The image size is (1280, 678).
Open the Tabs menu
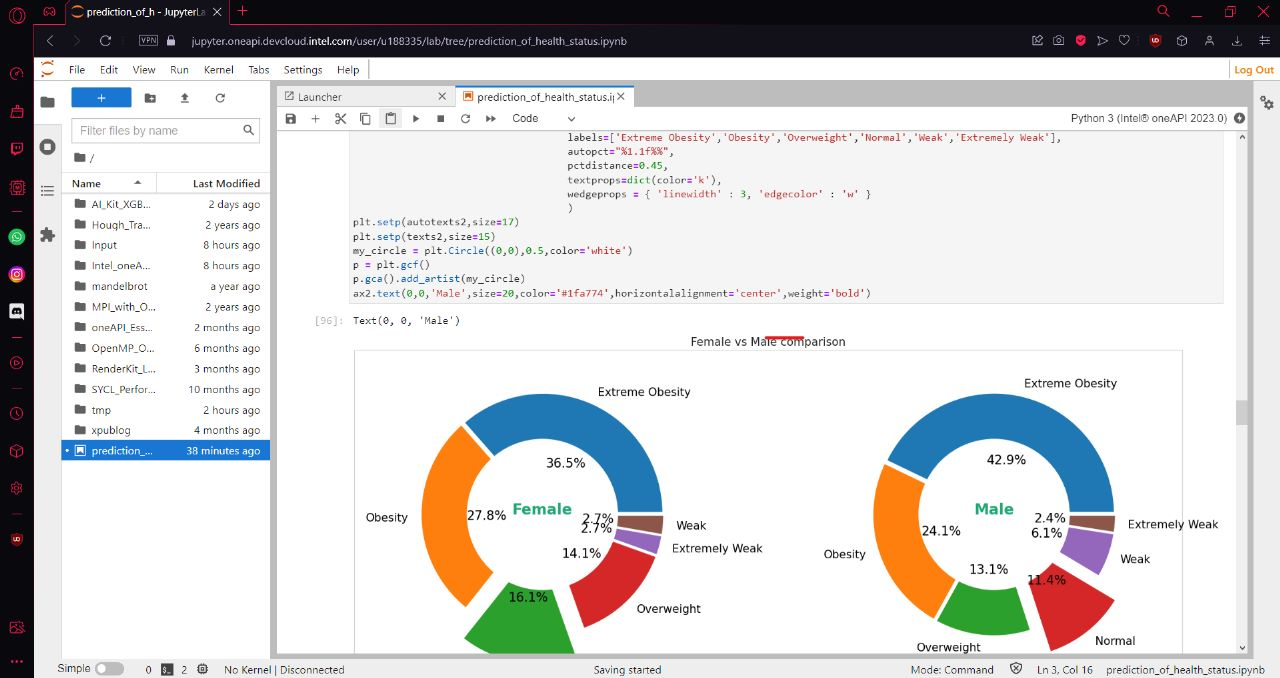pyautogui.click(x=259, y=70)
